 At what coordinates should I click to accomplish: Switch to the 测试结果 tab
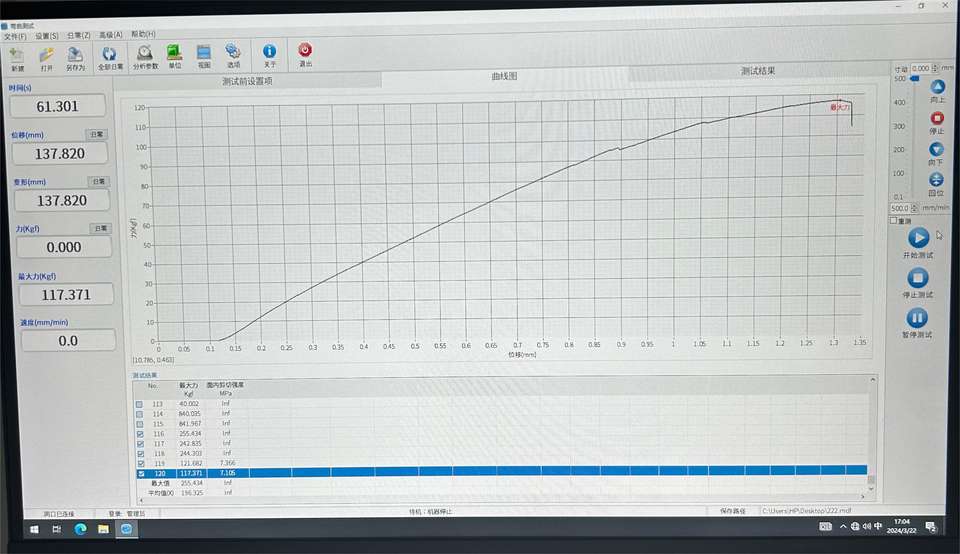pos(758,71)
